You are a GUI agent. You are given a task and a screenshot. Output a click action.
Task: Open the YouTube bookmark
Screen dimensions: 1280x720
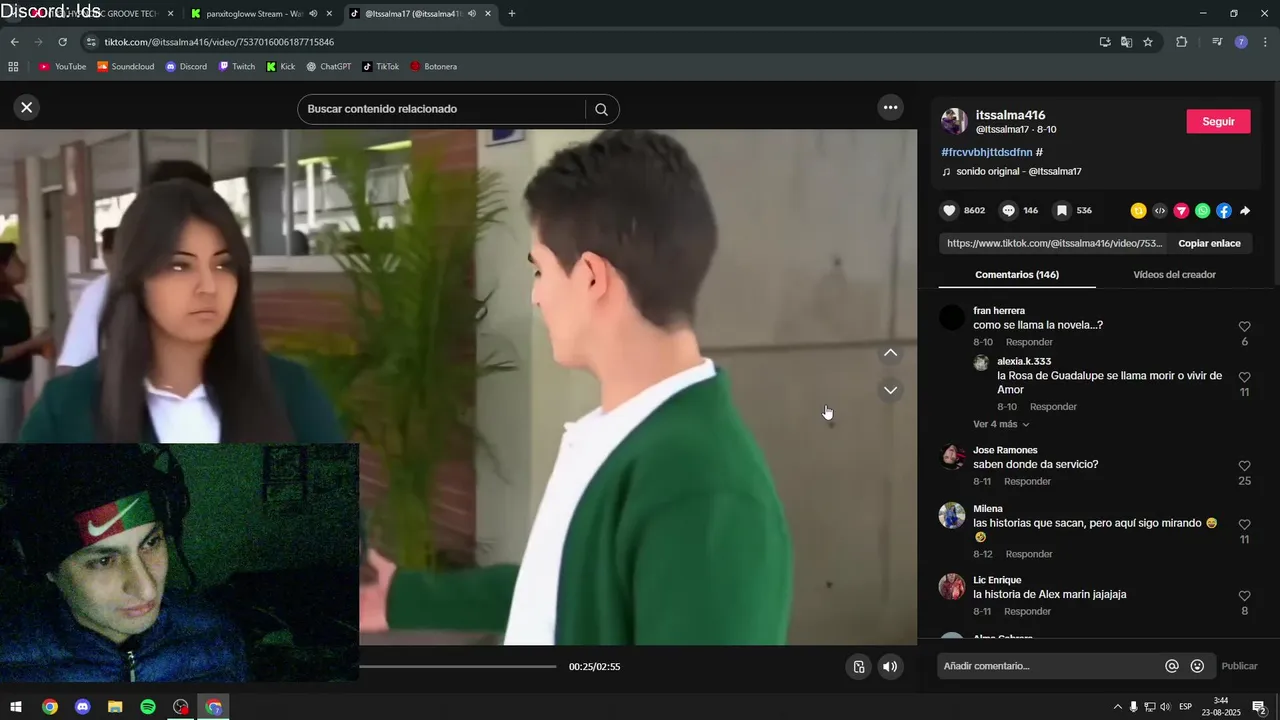pyautogui.click(x=62, y=66)
